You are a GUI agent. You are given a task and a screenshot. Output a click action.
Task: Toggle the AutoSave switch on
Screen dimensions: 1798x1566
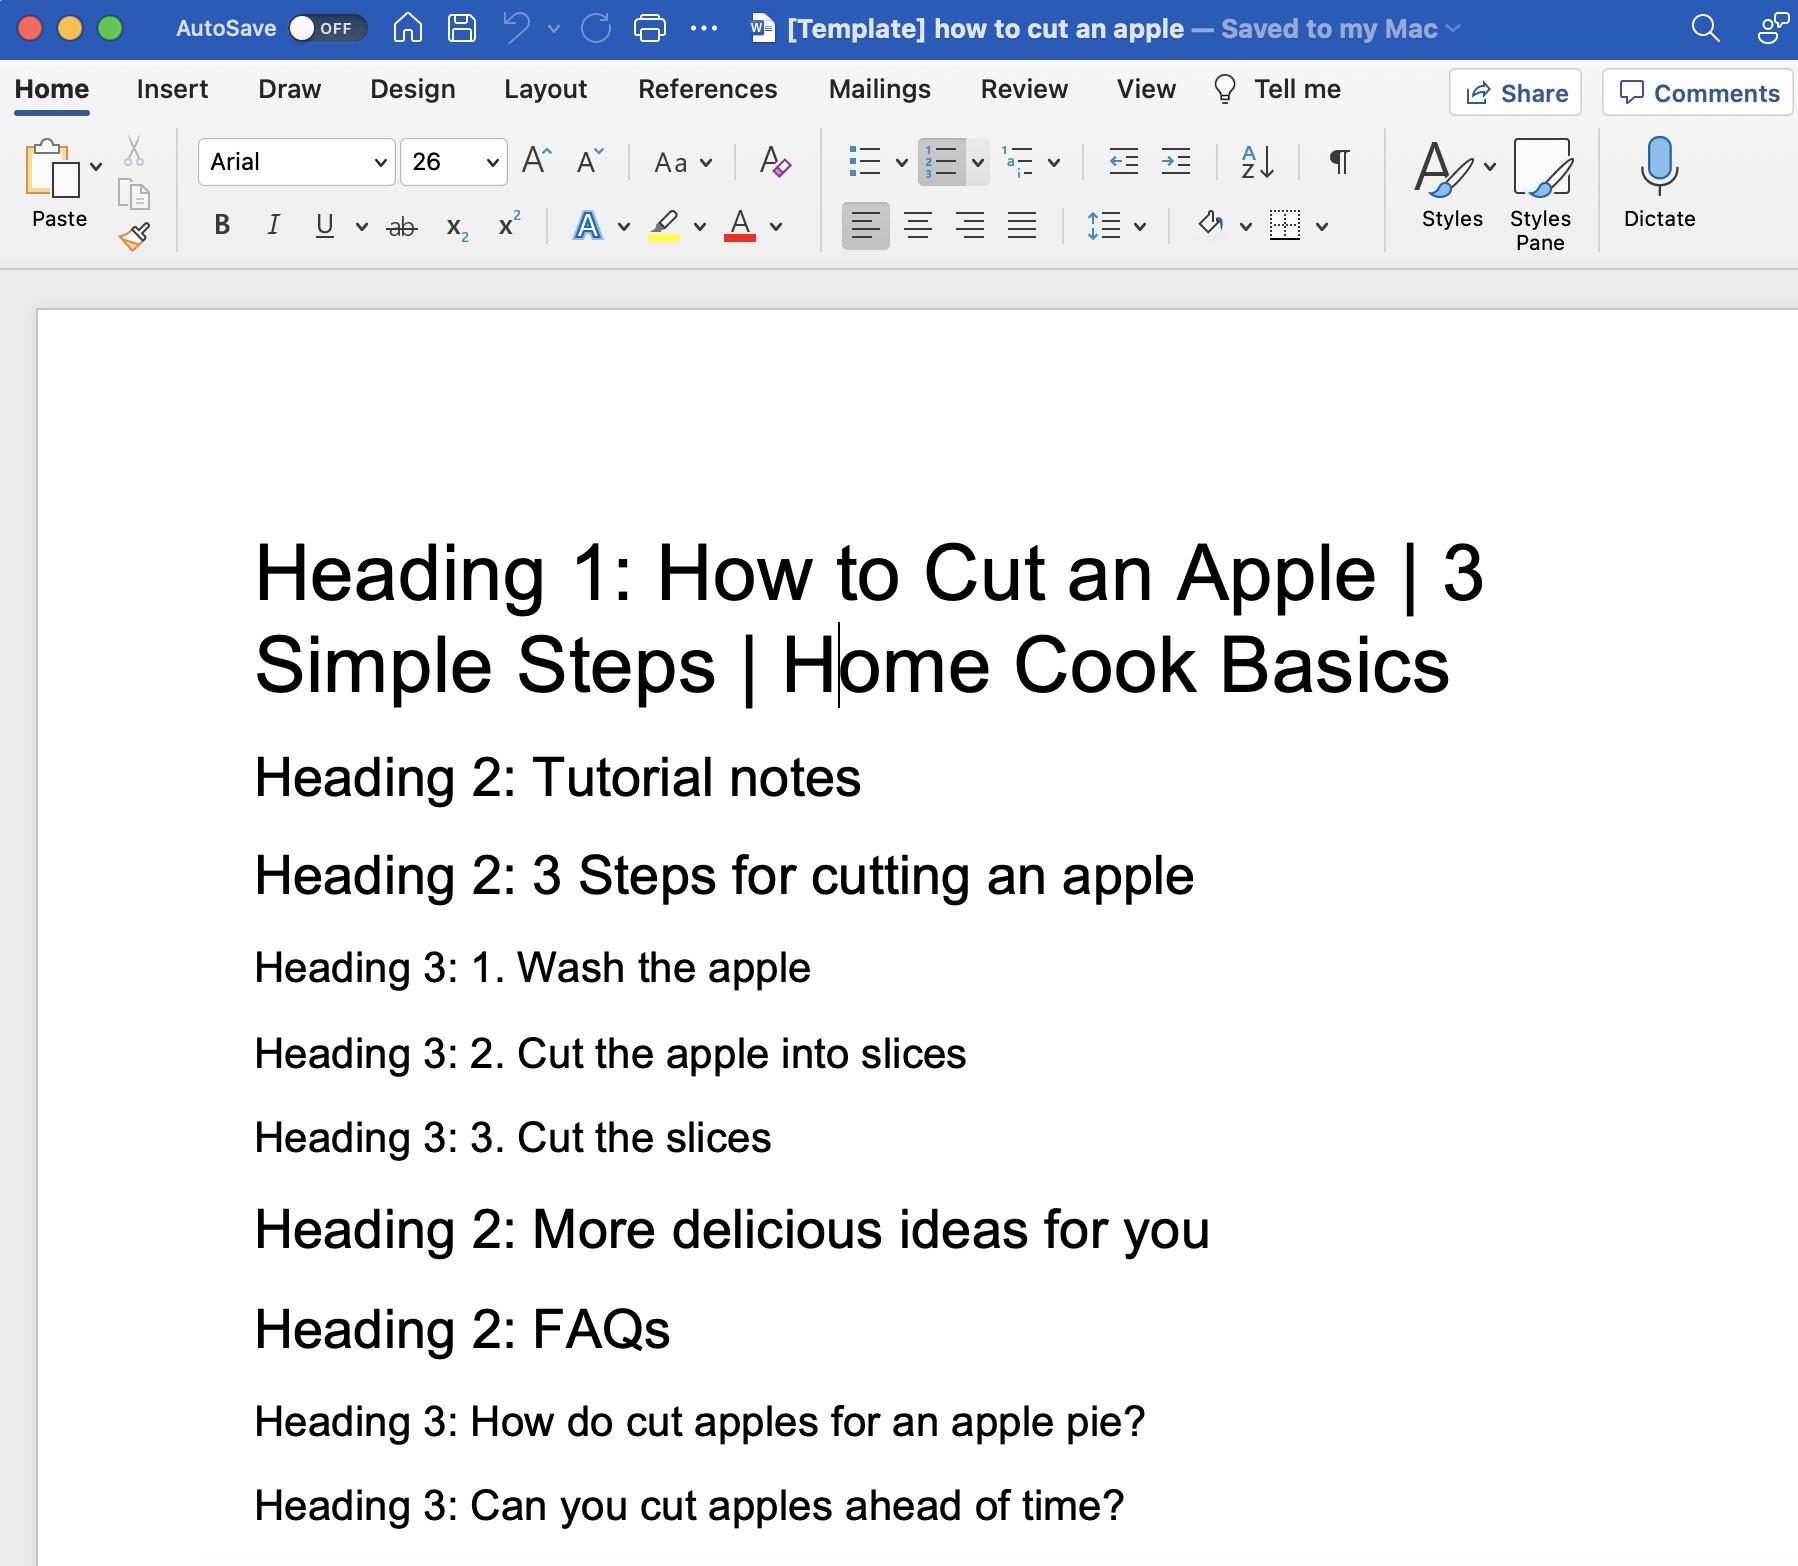pyautogui.click(x=327, y=29)
